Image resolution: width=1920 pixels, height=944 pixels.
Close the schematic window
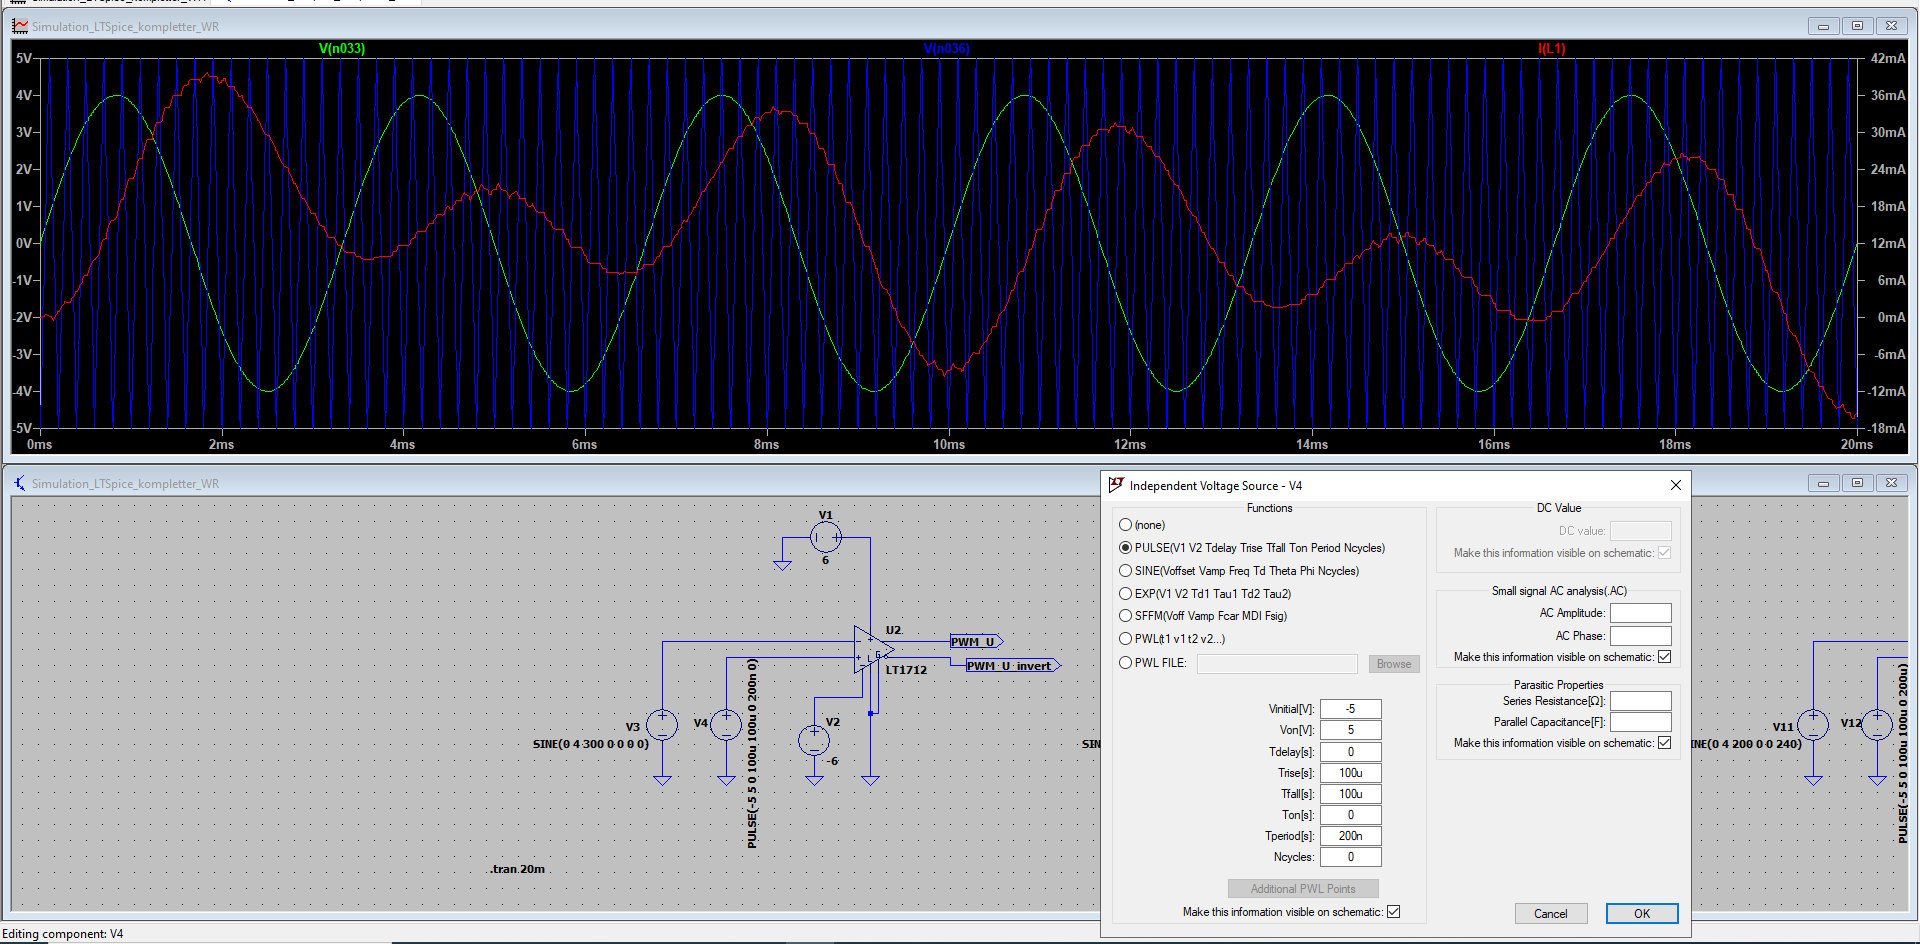coord(1891,483)
